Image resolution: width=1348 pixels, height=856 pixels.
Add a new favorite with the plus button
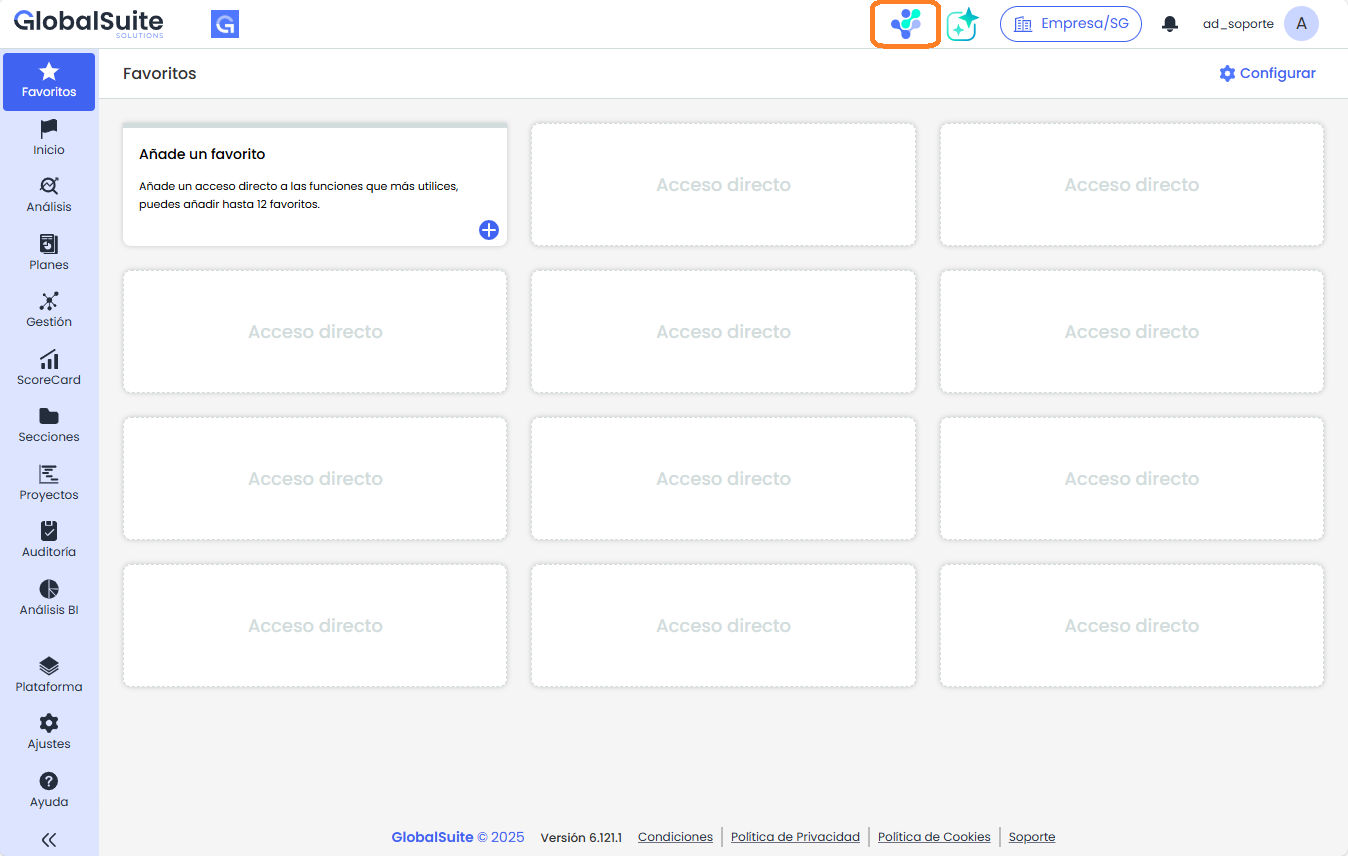point(489,230)
